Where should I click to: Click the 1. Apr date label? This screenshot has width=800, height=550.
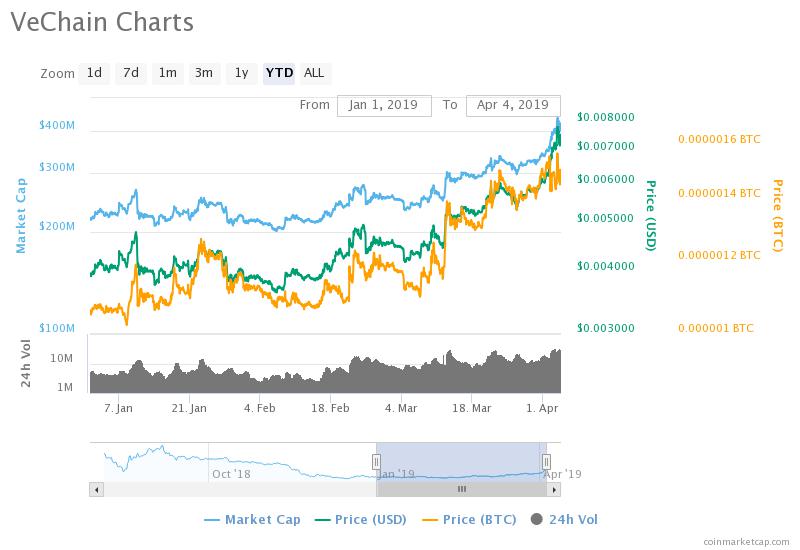(542, 408)
